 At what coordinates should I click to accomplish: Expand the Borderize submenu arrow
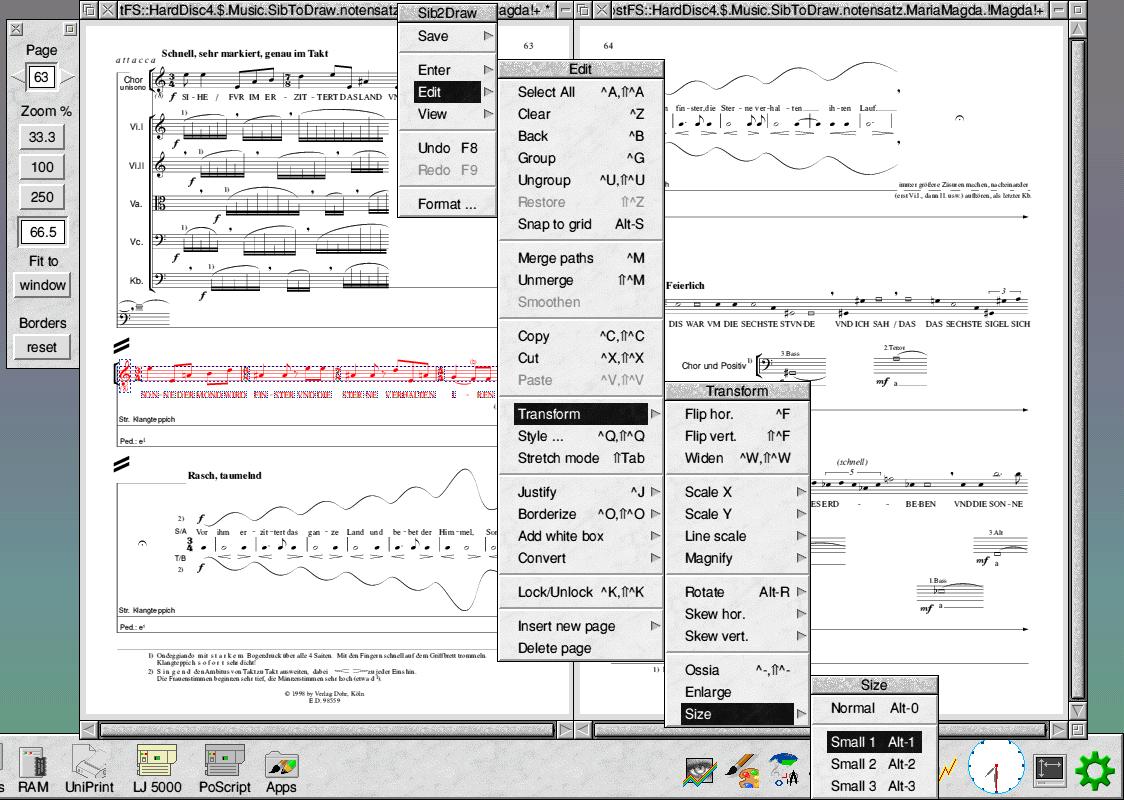(x=654, y=514)
